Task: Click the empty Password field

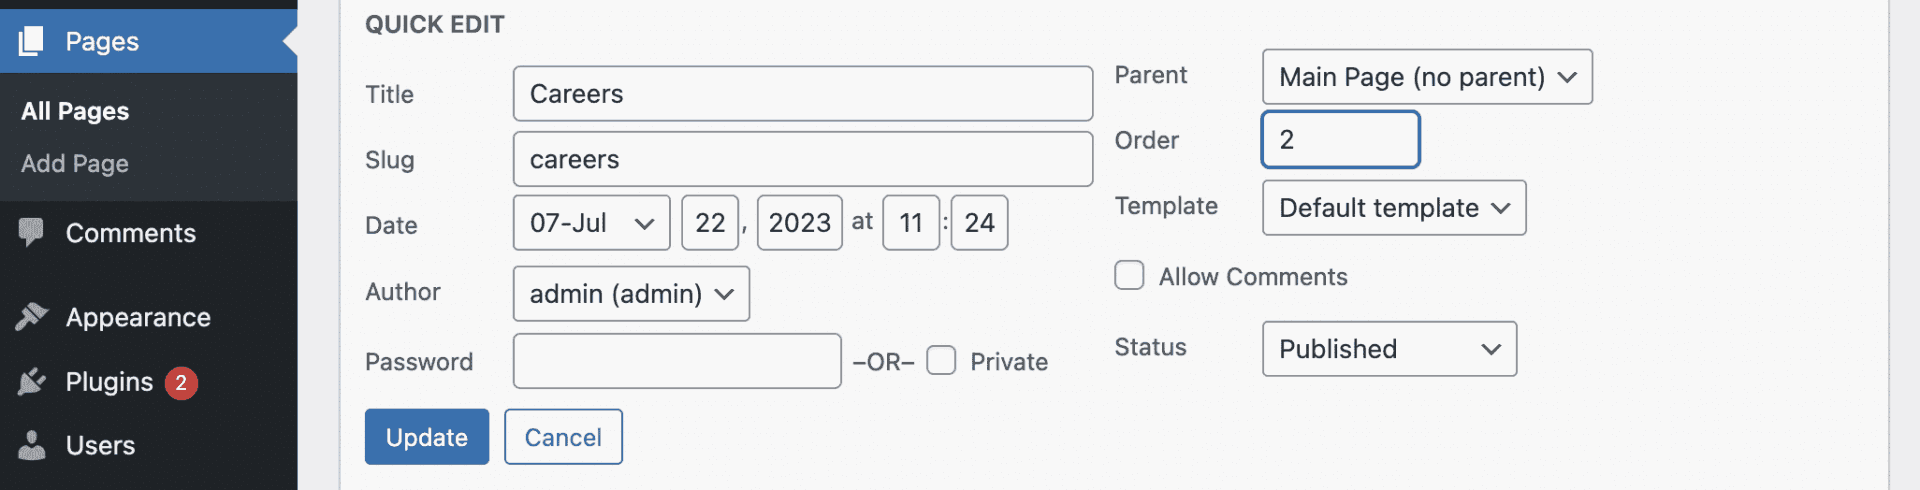Action: point(676,361)
